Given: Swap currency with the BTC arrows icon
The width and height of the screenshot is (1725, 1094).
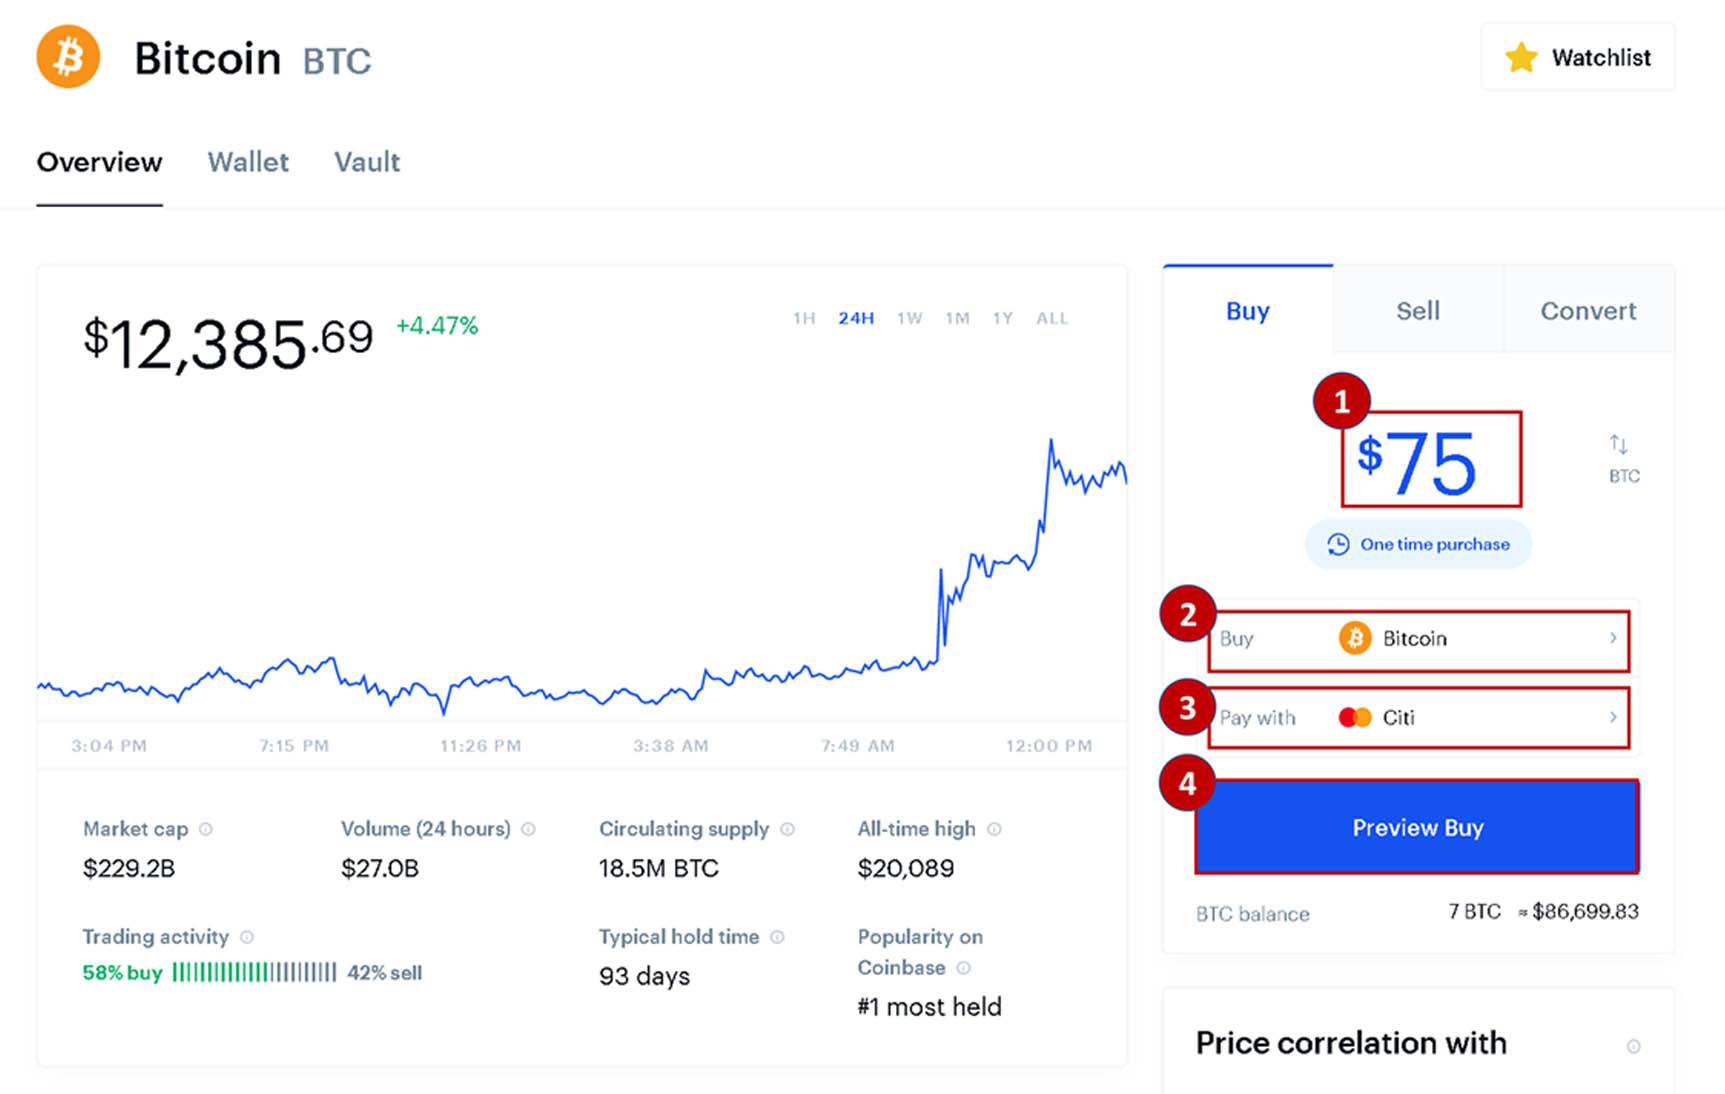Looking at the screenshot, I should point(1619,444).
